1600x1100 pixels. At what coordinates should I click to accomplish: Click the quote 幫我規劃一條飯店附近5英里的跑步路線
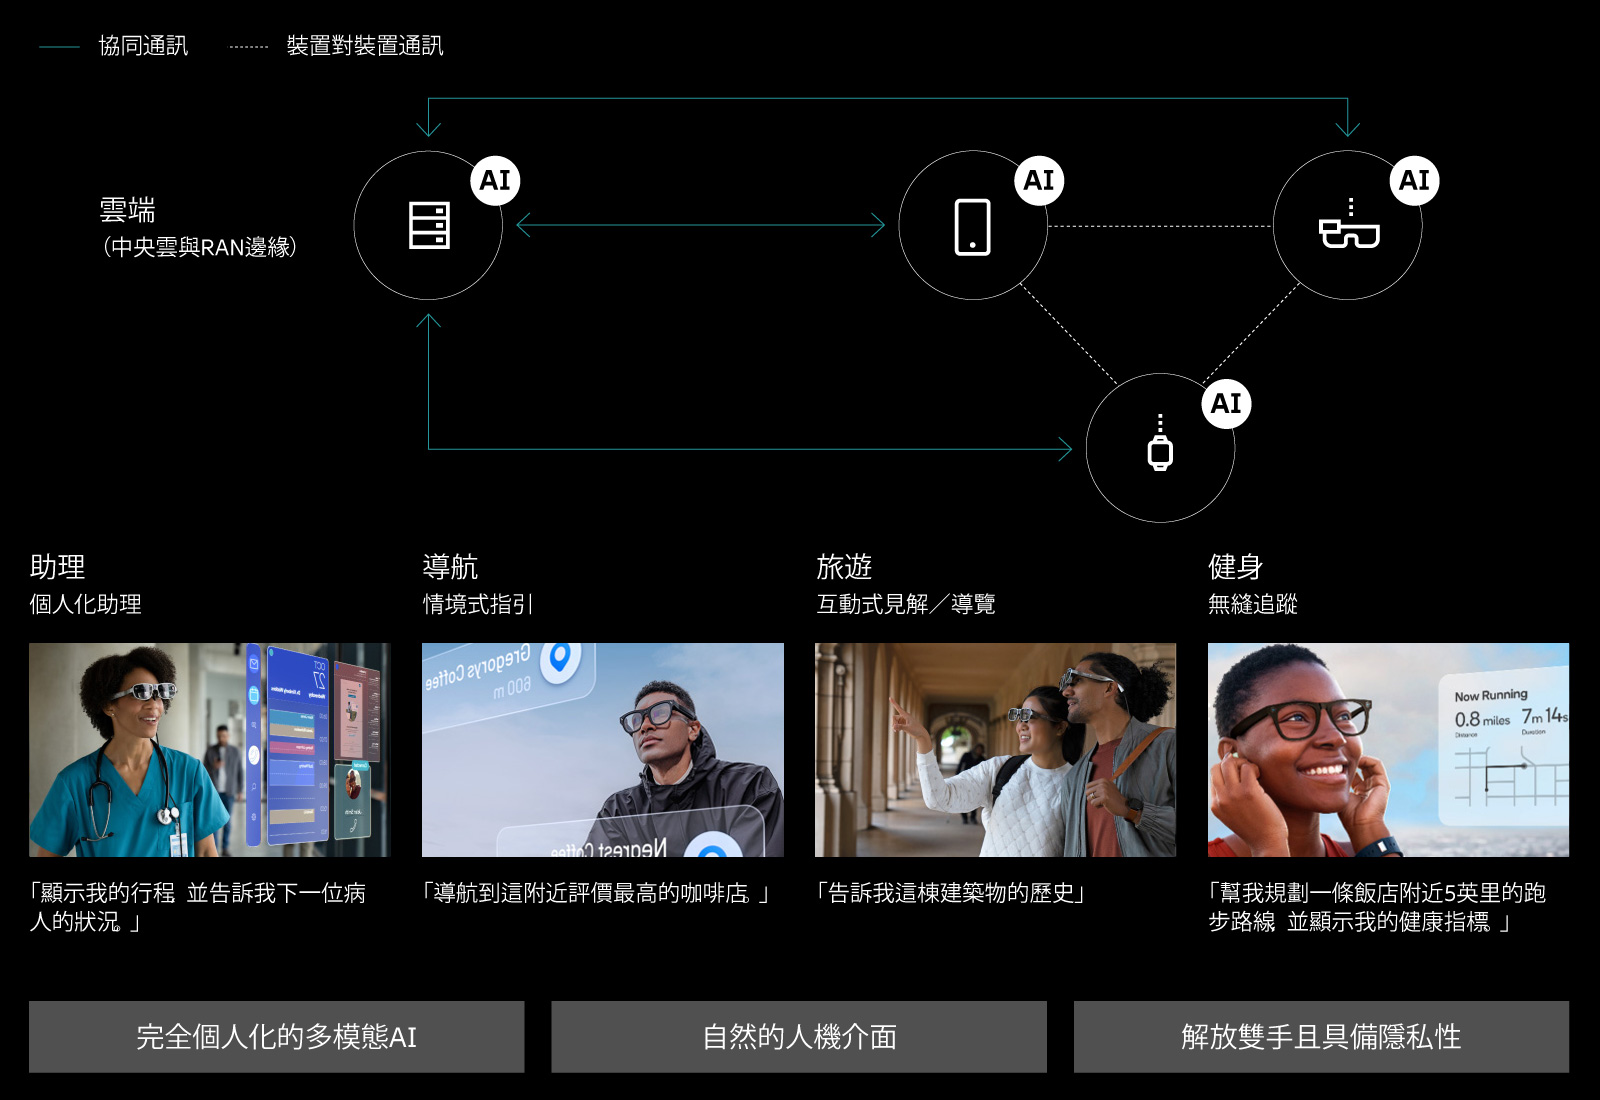click(x=1377, y=907)
